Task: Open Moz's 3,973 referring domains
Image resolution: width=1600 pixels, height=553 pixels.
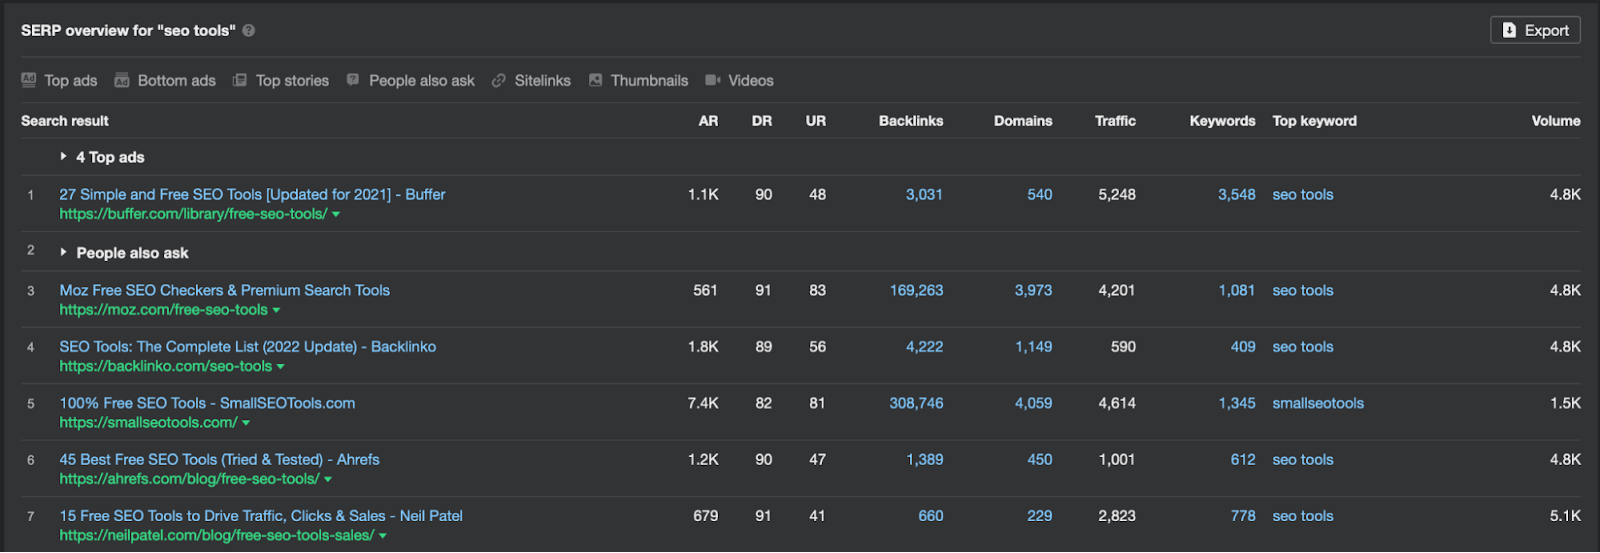Action: (1033, 291)
